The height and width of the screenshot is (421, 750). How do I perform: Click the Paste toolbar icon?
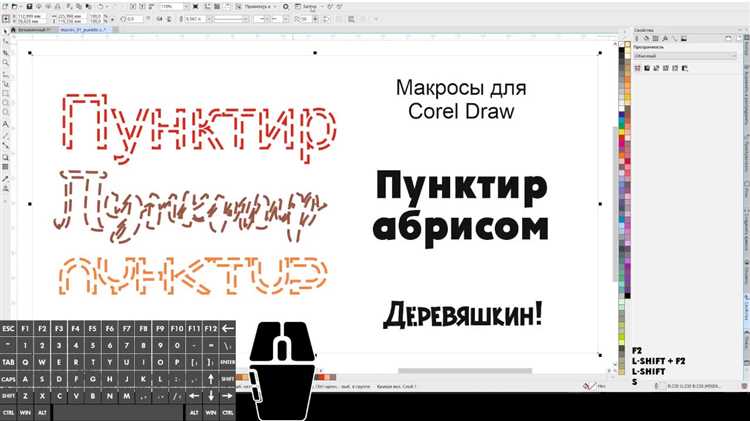point(88,7)
